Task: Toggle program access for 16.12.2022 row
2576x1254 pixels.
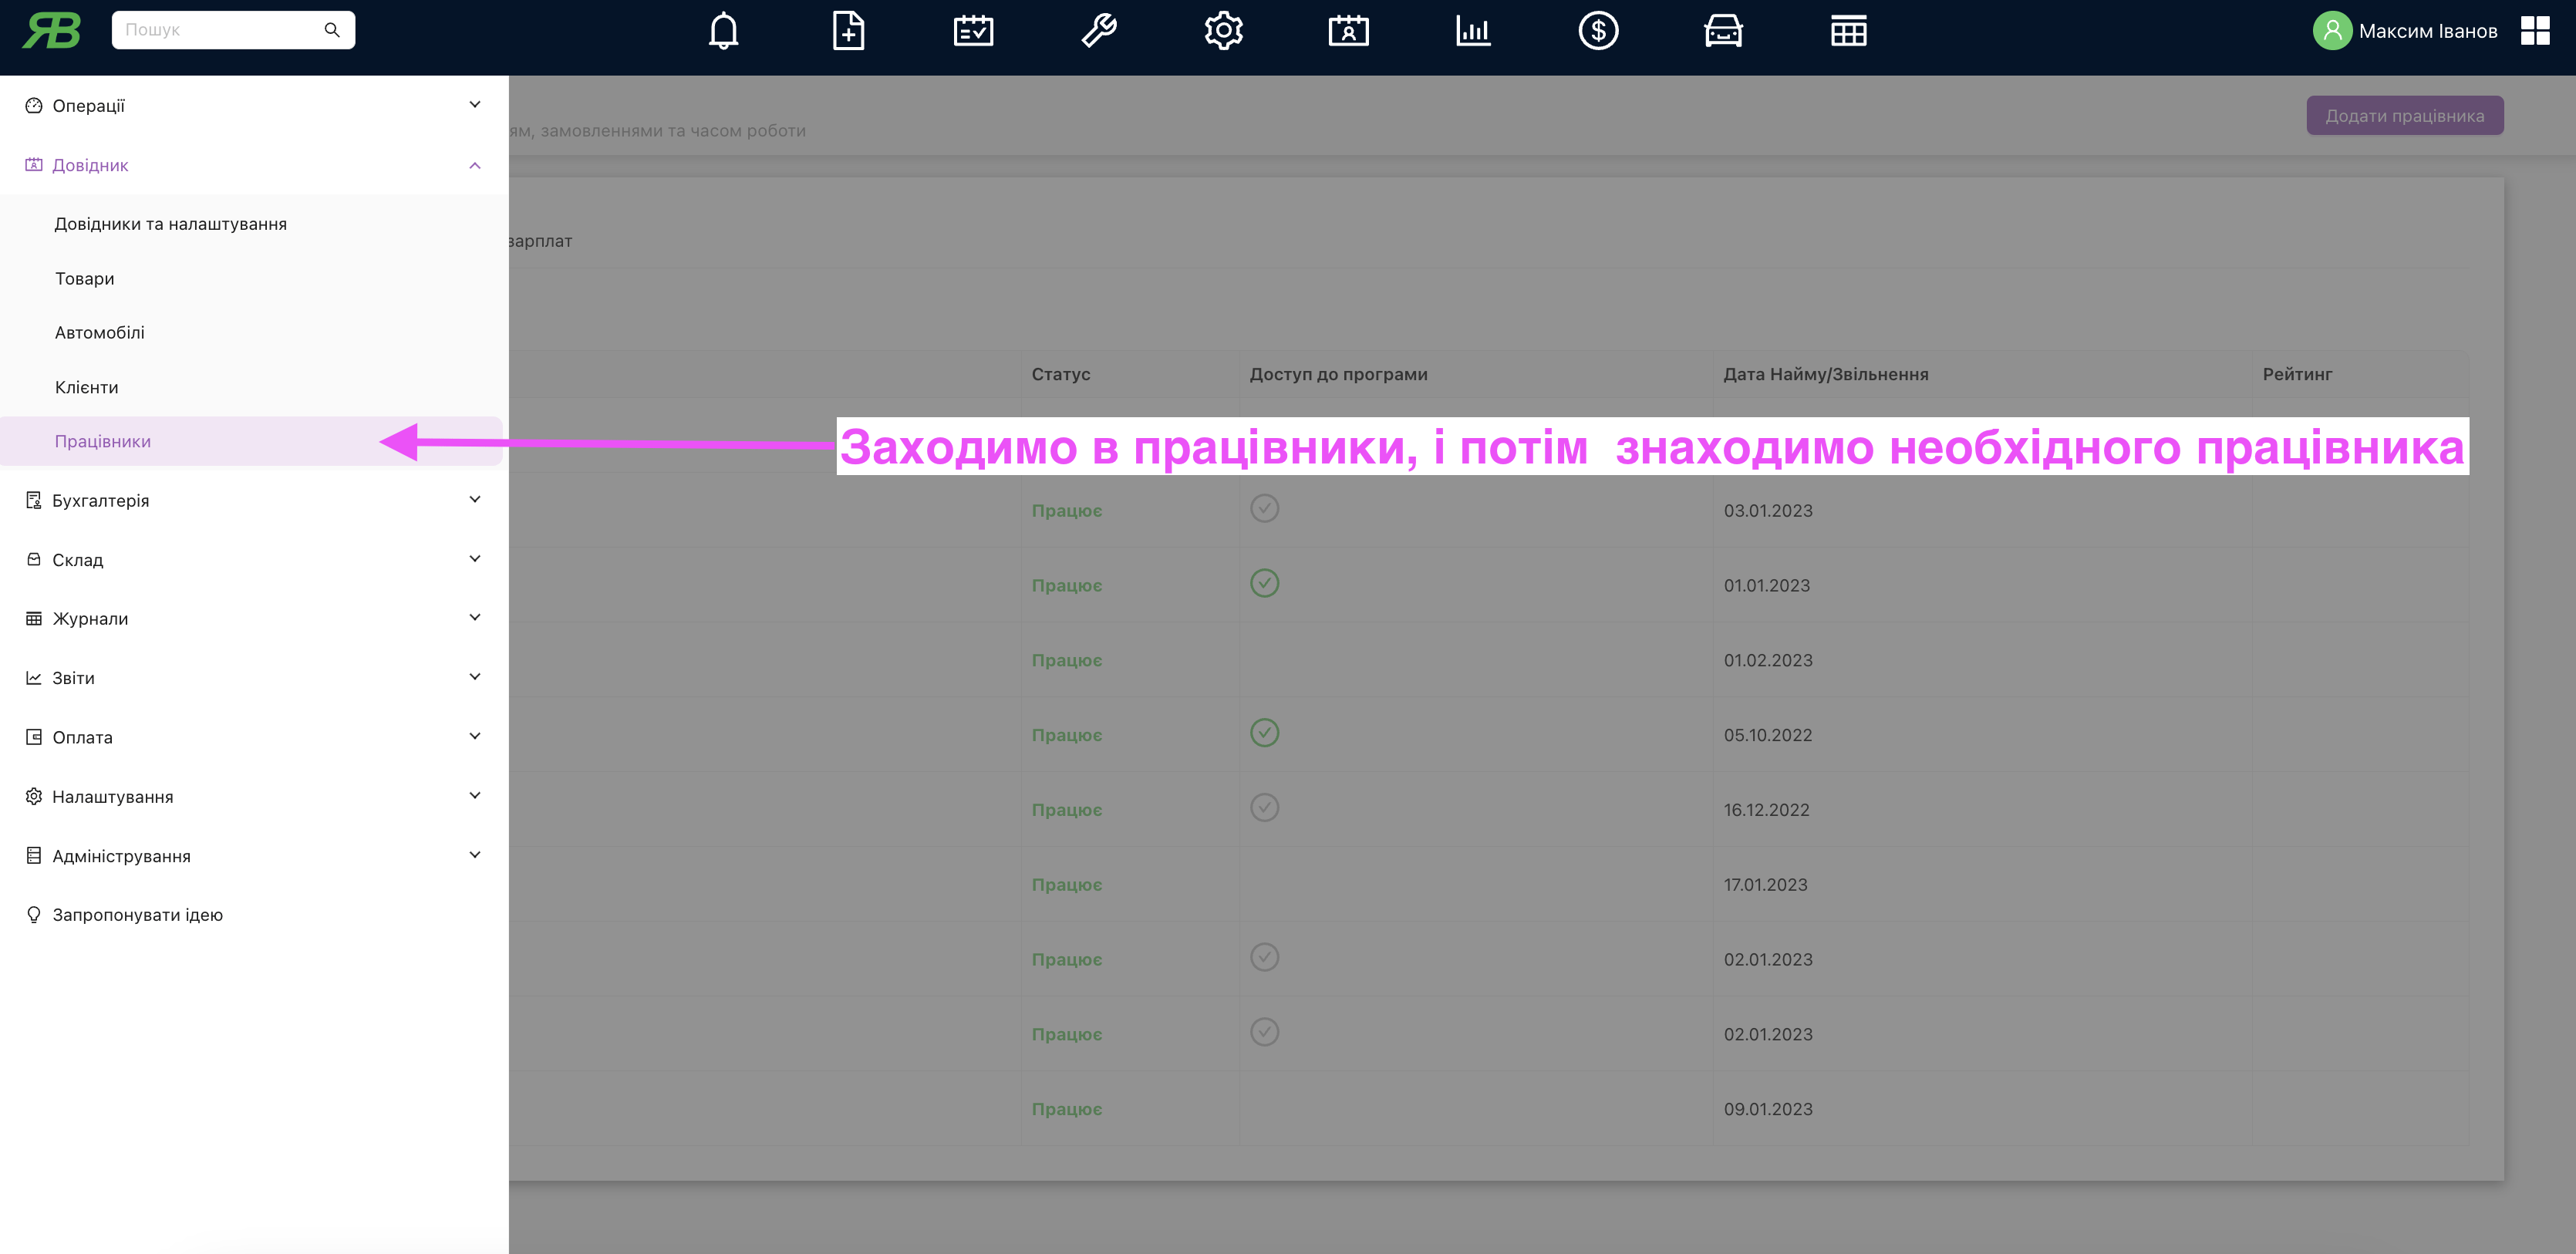Action: tap(1264, 807)
